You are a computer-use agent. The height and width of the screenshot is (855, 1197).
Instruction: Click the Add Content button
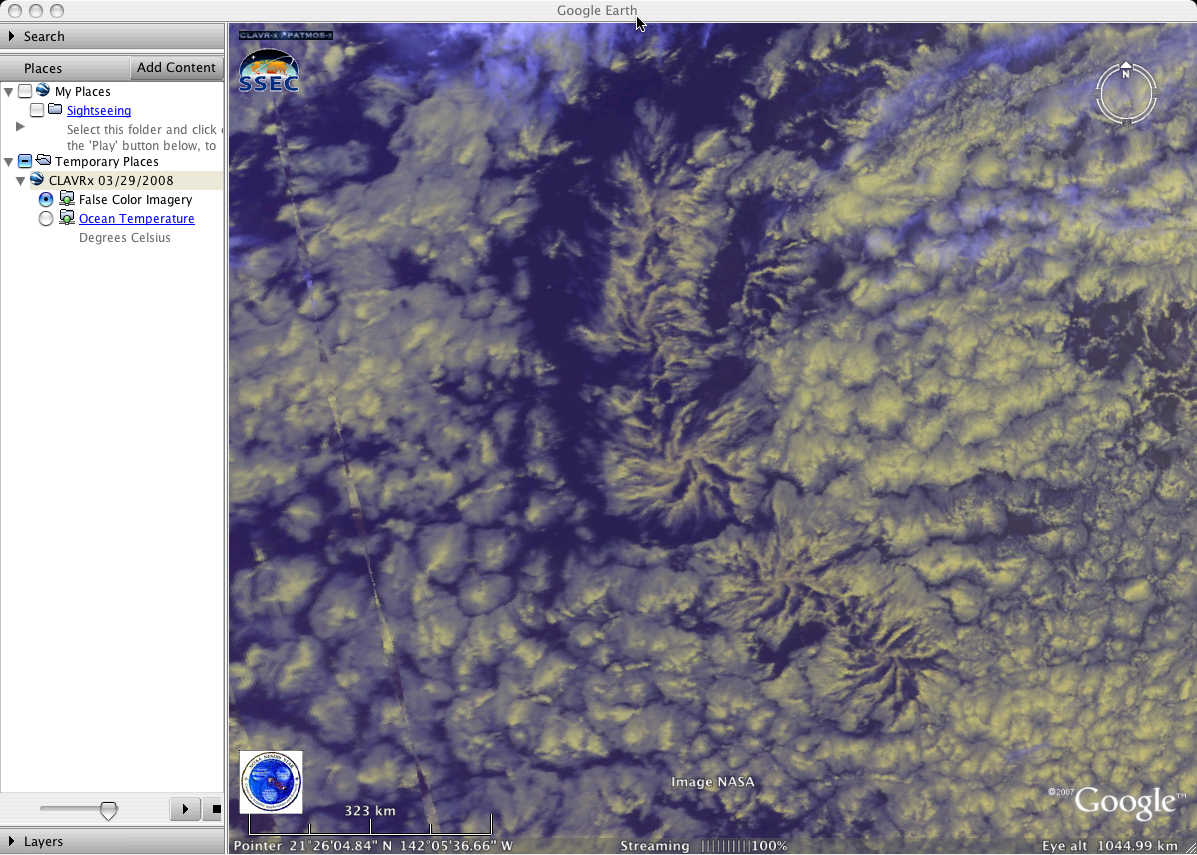click(x=176, y=67)
